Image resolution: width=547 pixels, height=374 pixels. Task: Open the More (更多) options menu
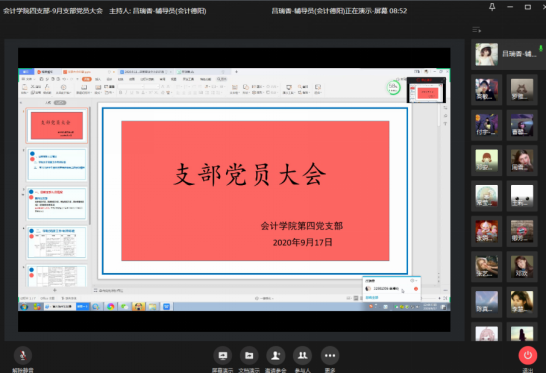(x=330, y=356)
